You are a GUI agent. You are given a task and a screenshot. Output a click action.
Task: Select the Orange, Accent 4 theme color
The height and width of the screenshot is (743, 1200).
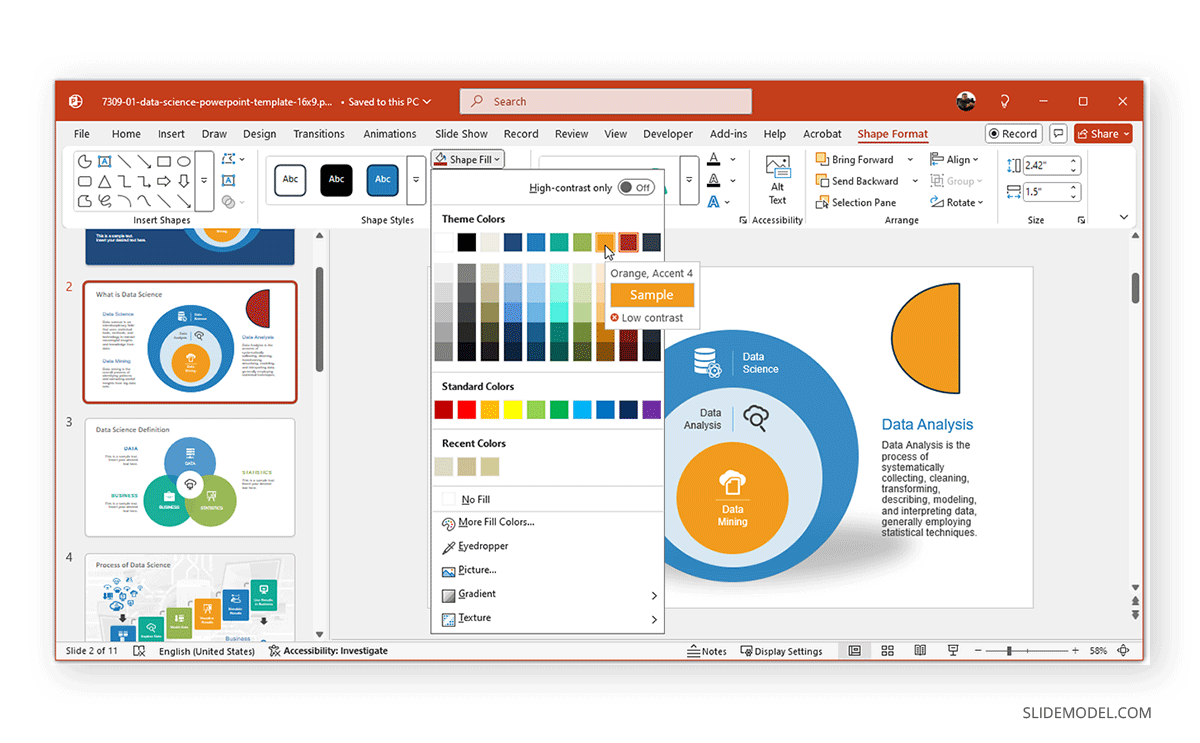click(606, 242)
